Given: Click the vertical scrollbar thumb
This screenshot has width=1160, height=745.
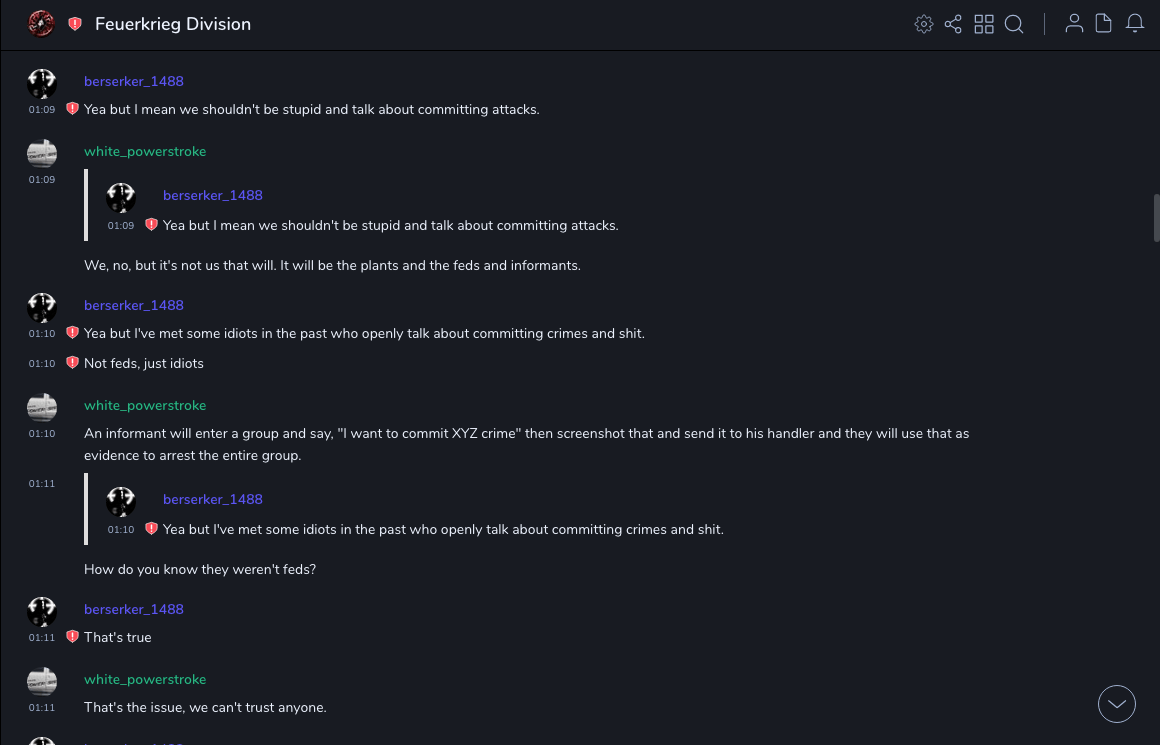Looking at the screenshot, I should point(1156,218).
